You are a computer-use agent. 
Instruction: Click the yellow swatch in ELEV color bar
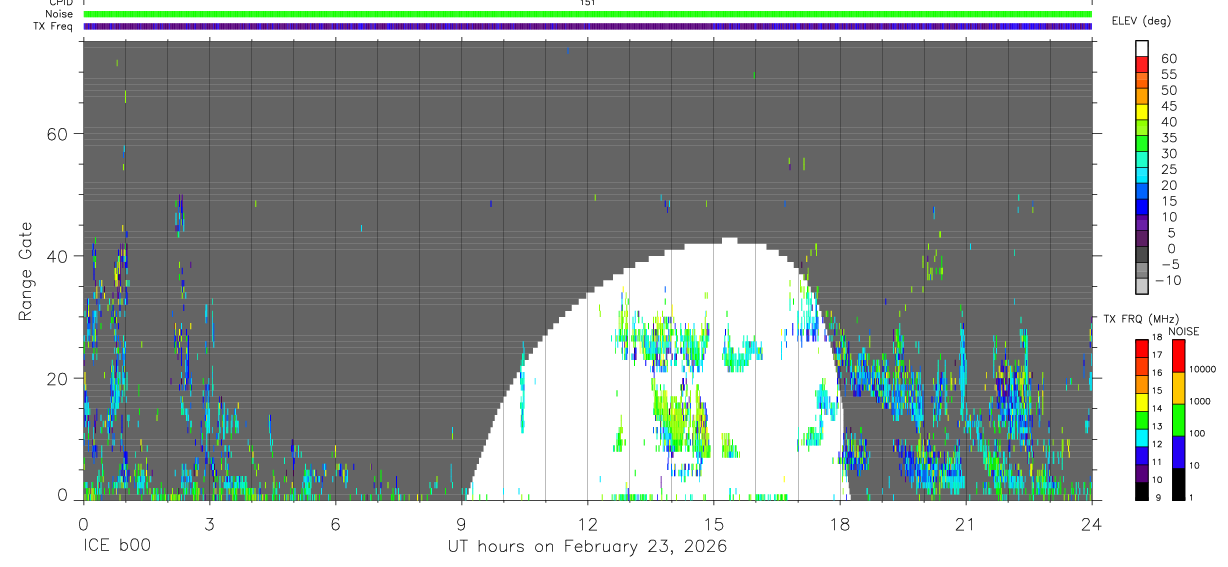pyautogui.click(x=1142, y=112)
